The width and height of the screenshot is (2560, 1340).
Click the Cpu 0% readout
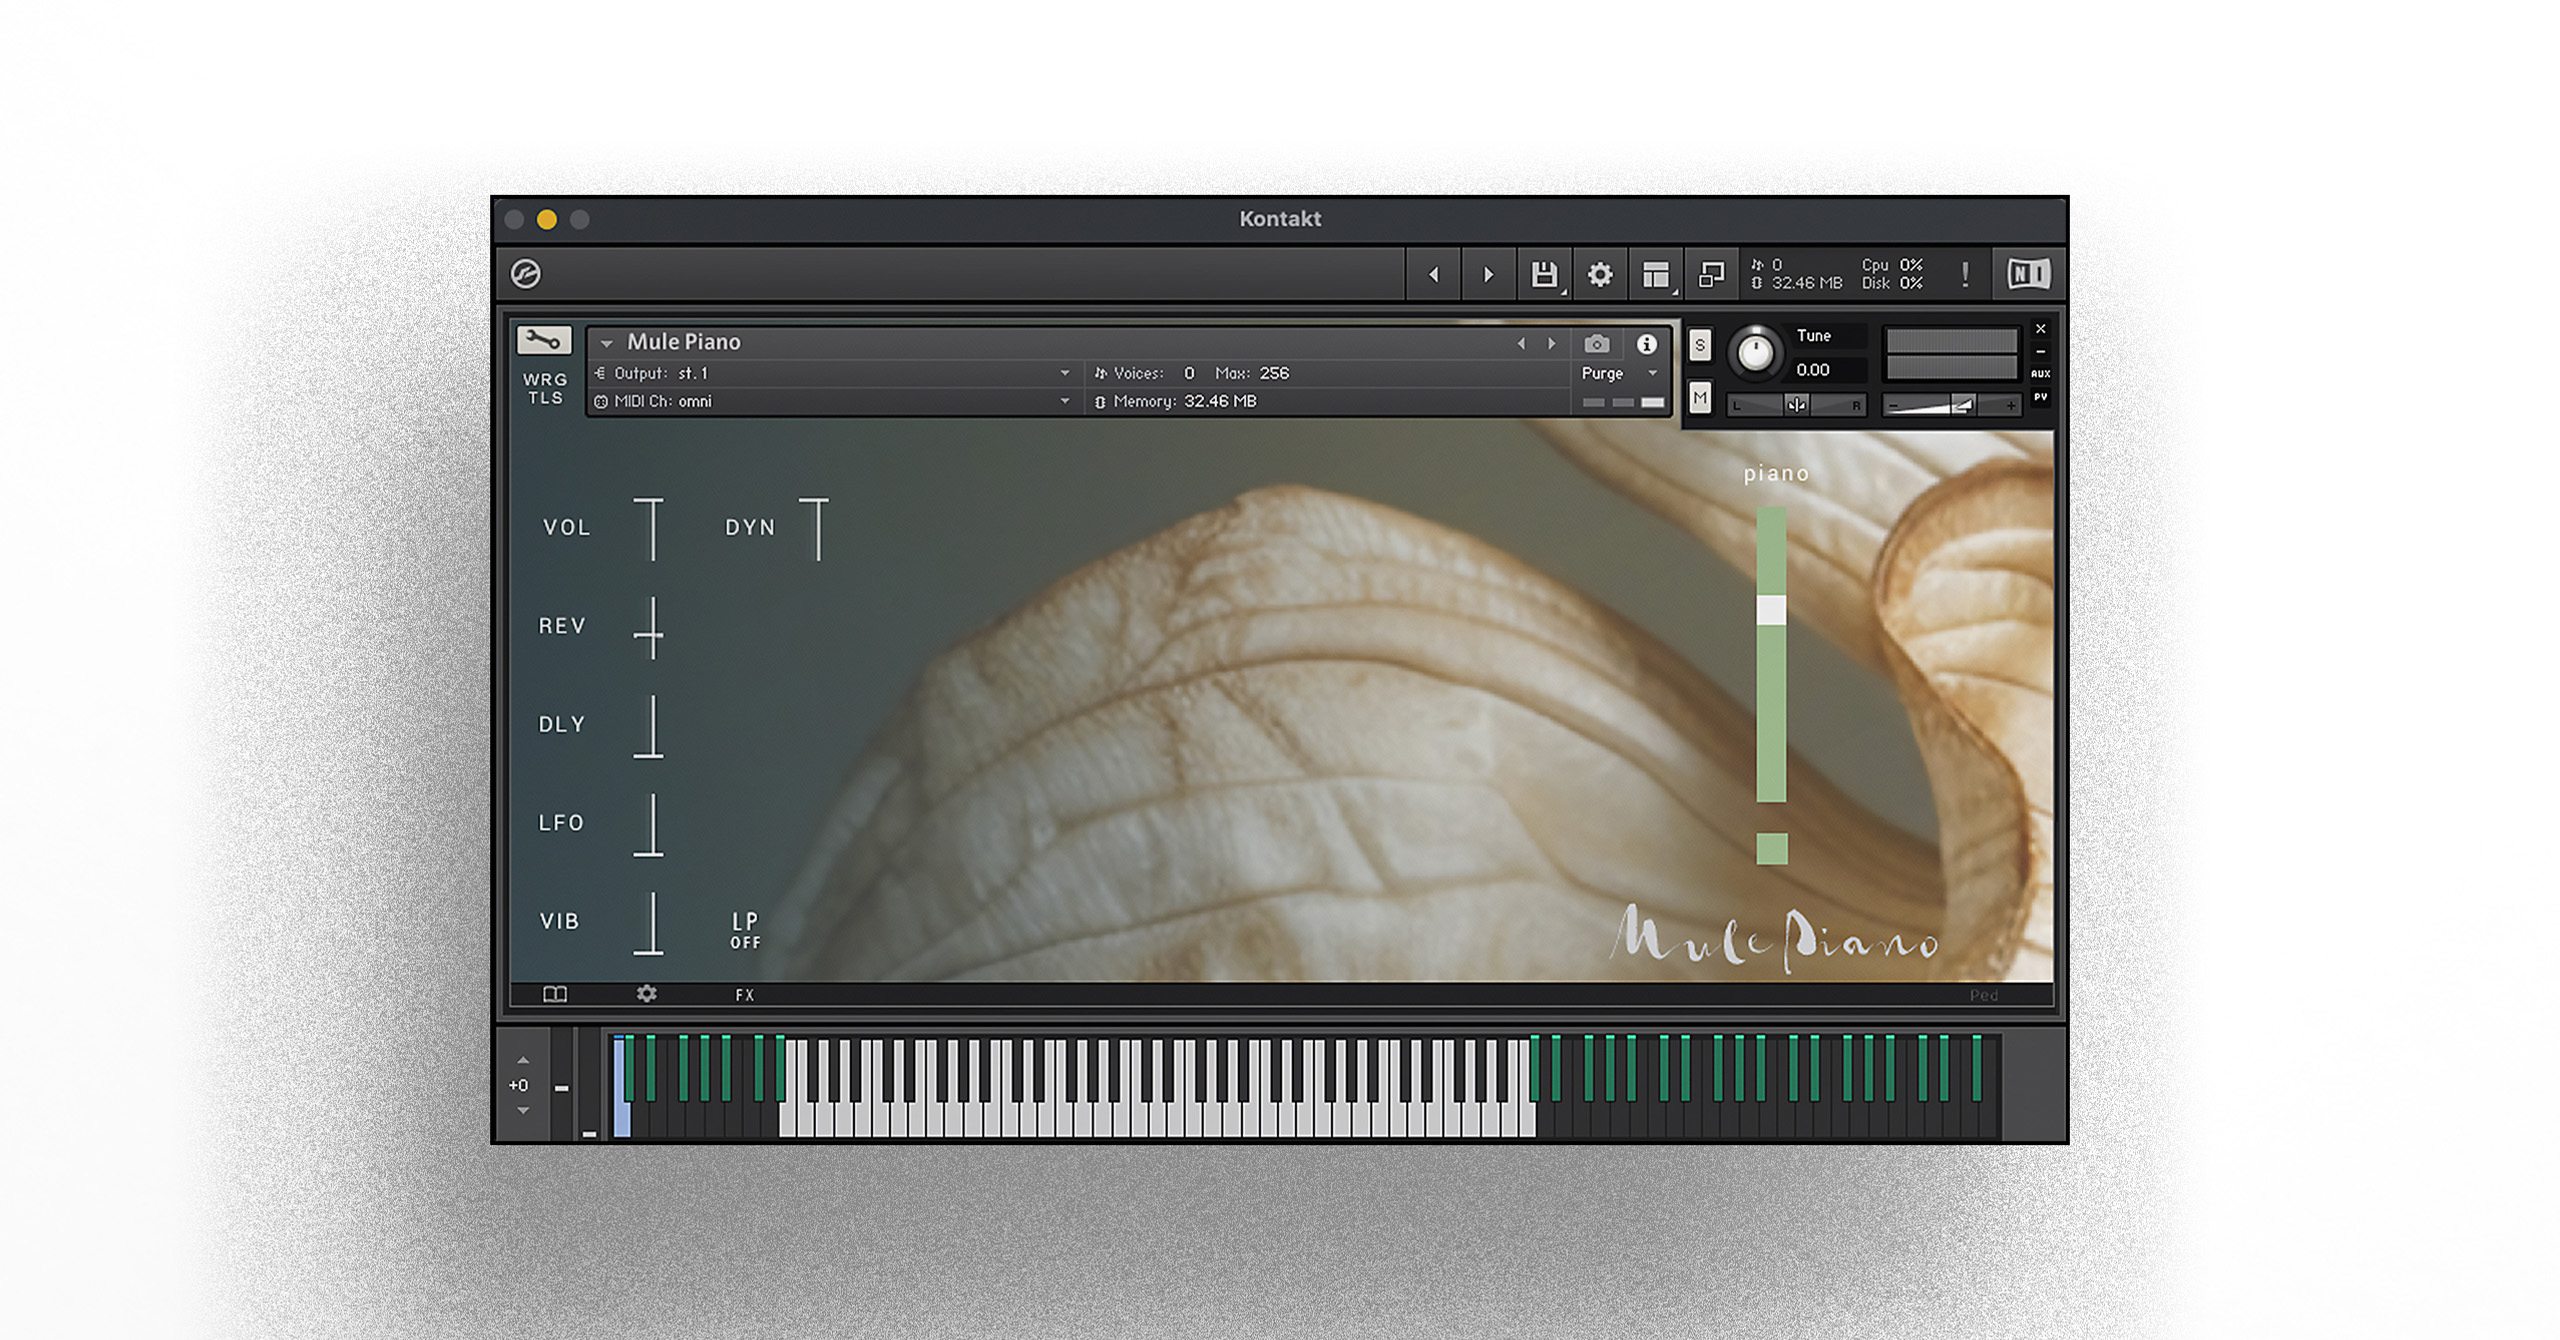click(x=1892, y=265)
